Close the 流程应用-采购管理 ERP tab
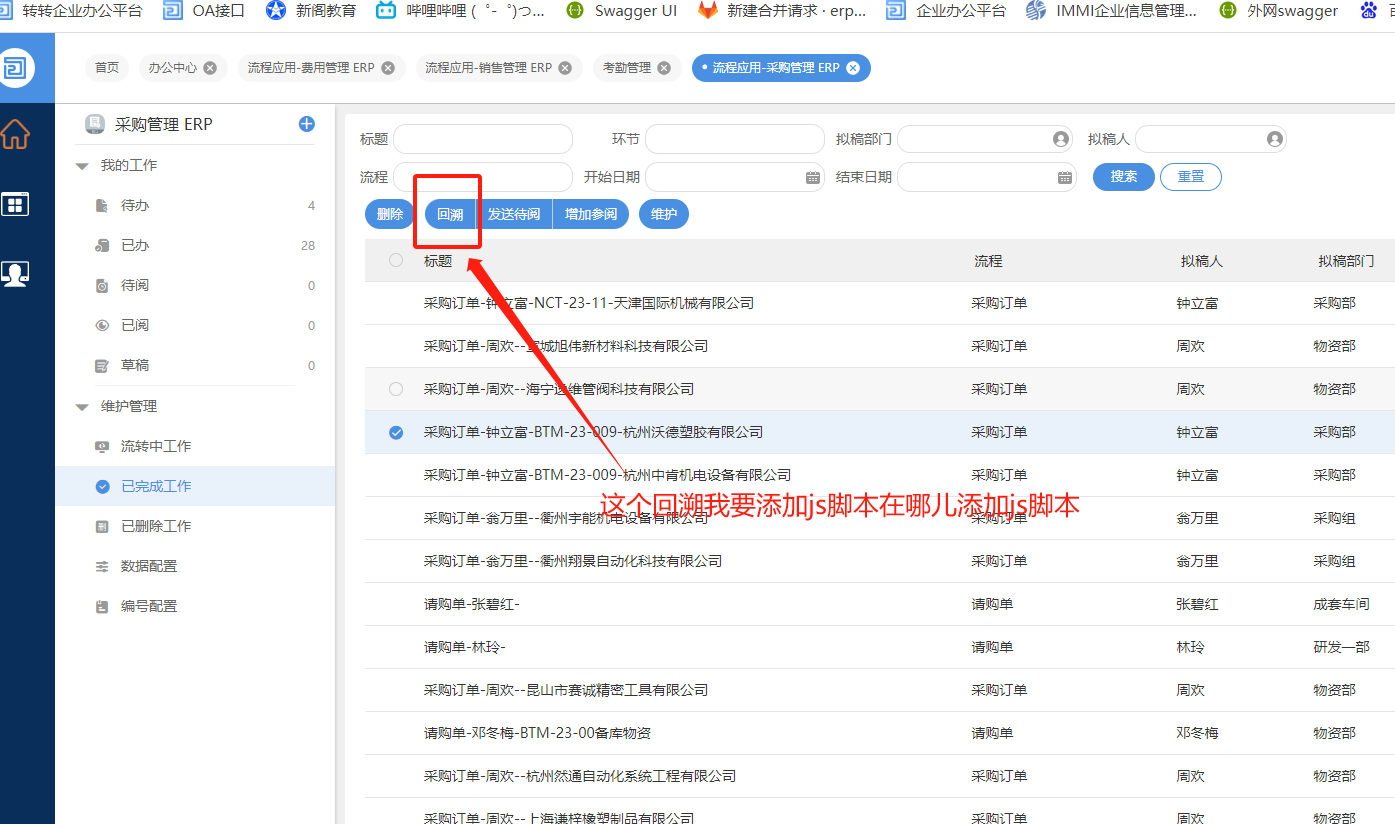This screenshot has height=824, width=1395. pos(853,68)
